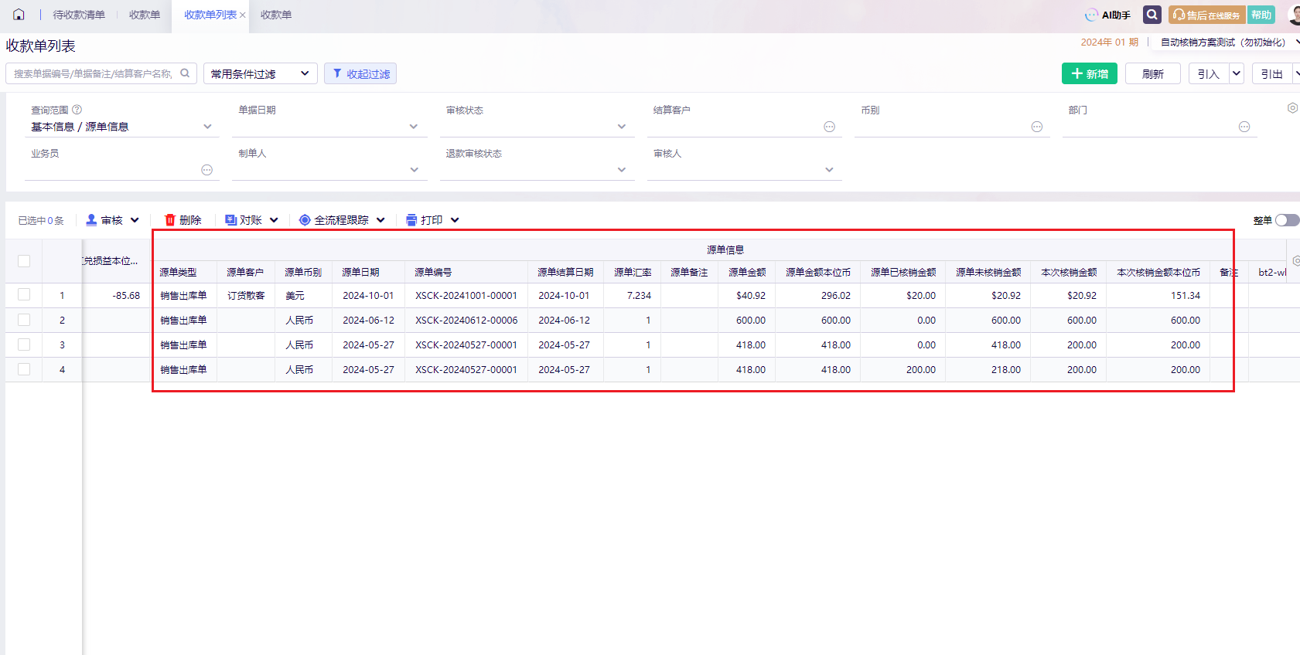The height and width of the screenshot is (655, 1300).
Task: Close the 收款单列表 tab
Action: coord(242,15)
